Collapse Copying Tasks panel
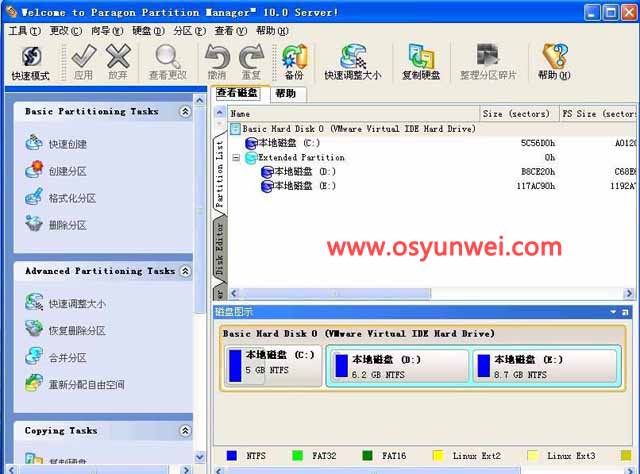This screenshot has width=640, height=474. 185,430
